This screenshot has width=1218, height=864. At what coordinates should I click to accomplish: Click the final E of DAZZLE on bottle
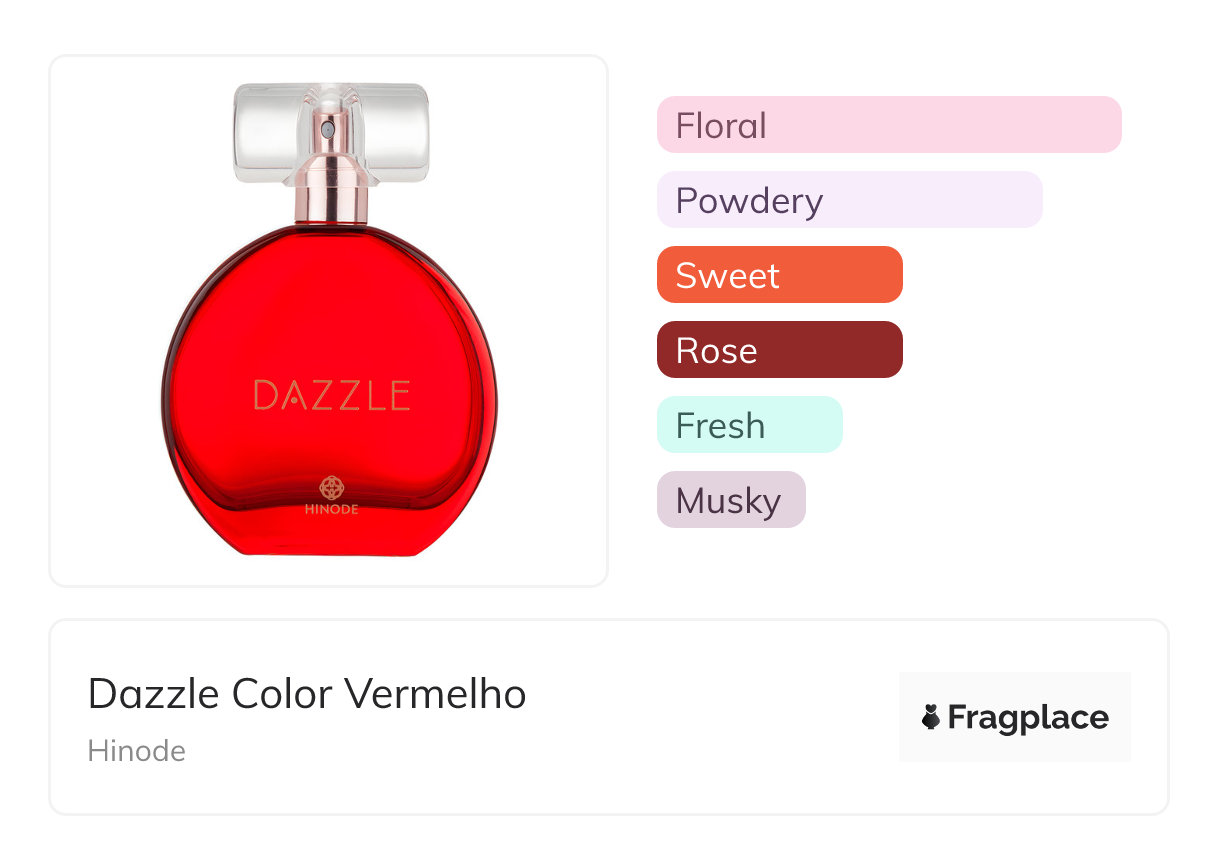click(x=399, y=395)
